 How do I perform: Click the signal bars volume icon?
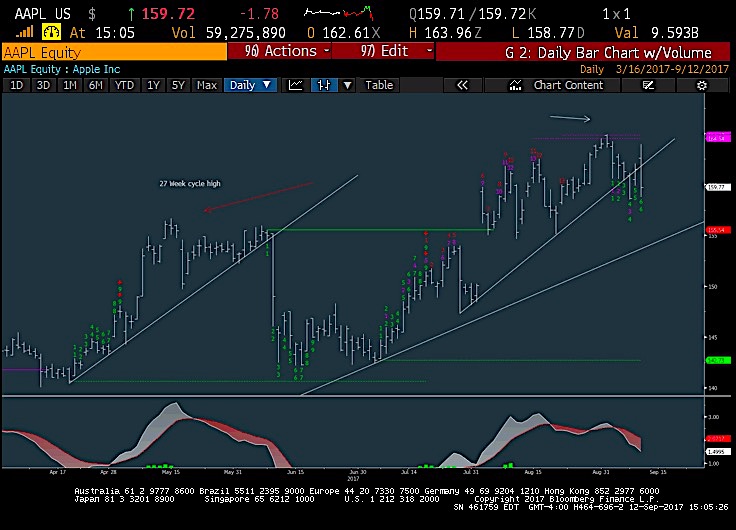[x=24, y=32]
